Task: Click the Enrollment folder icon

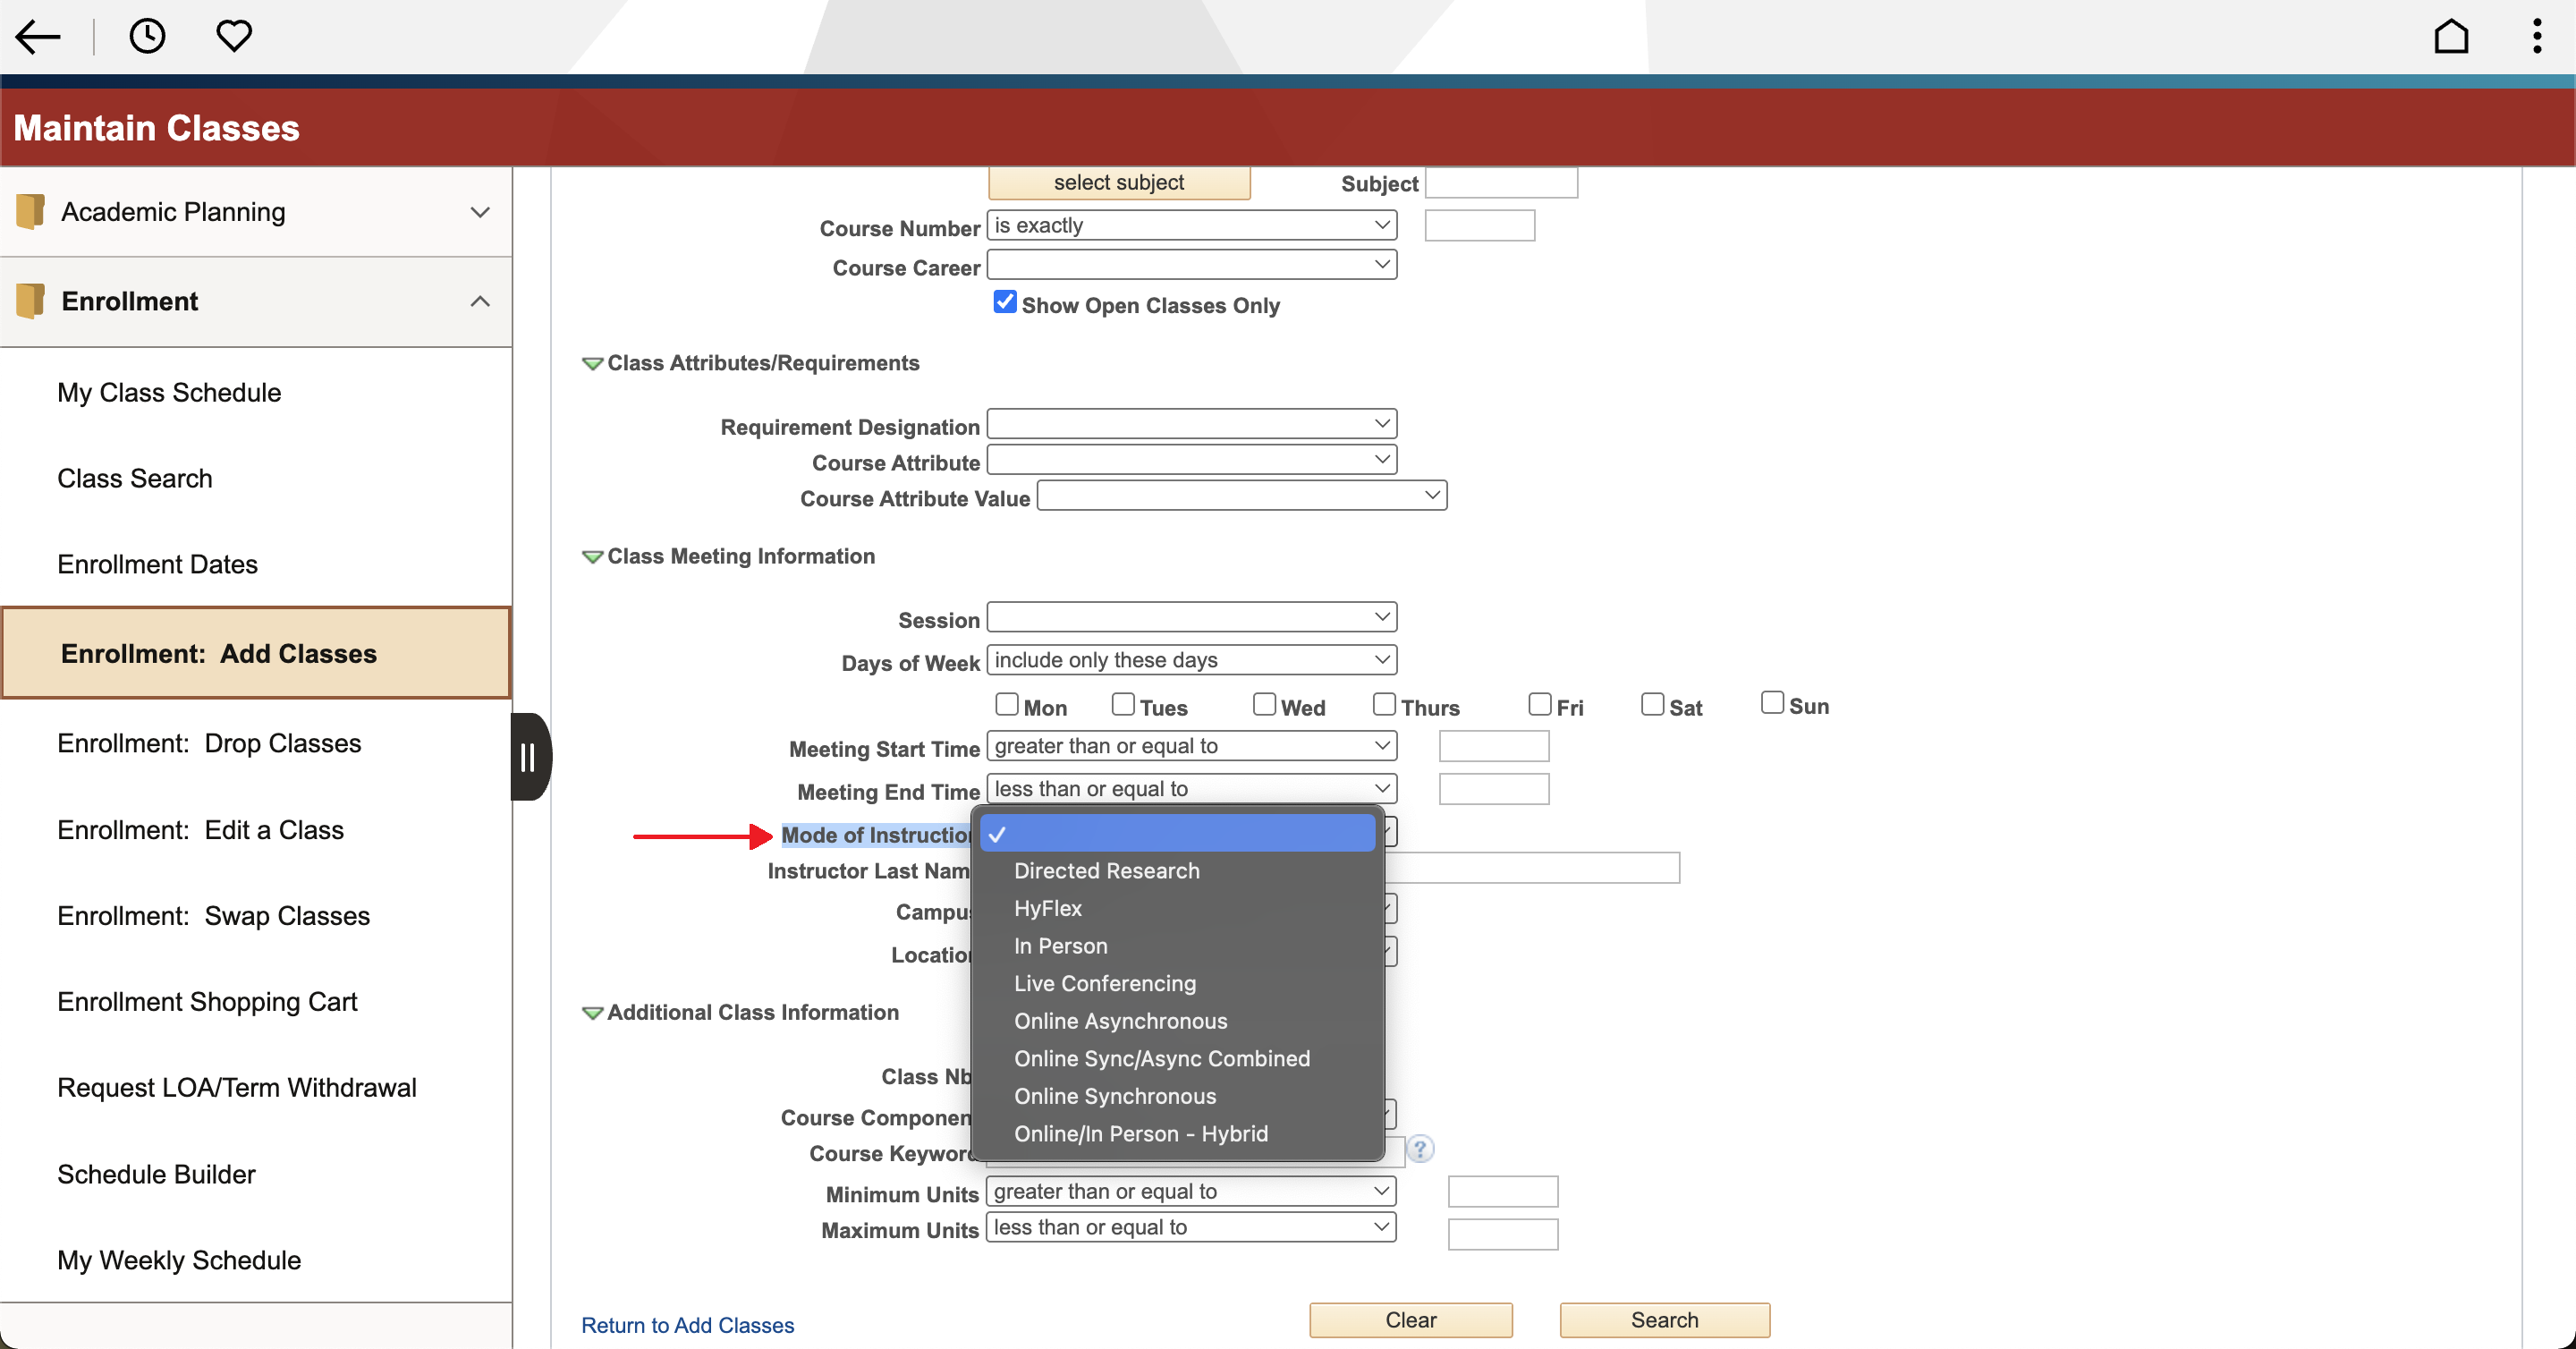Action: (30, 301)
